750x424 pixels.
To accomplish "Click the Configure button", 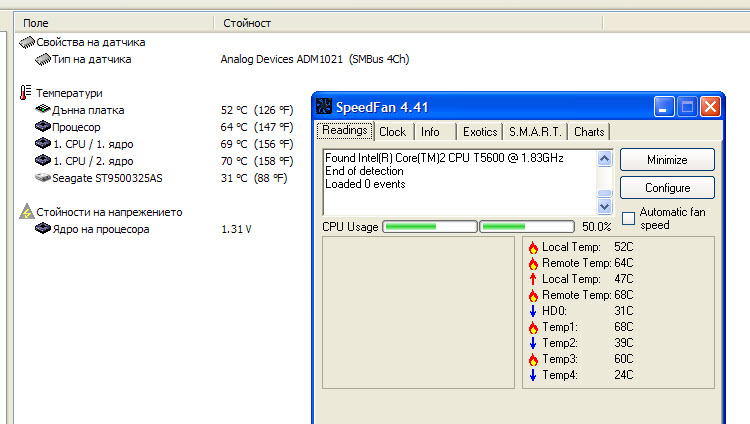I will pos(667,188).
